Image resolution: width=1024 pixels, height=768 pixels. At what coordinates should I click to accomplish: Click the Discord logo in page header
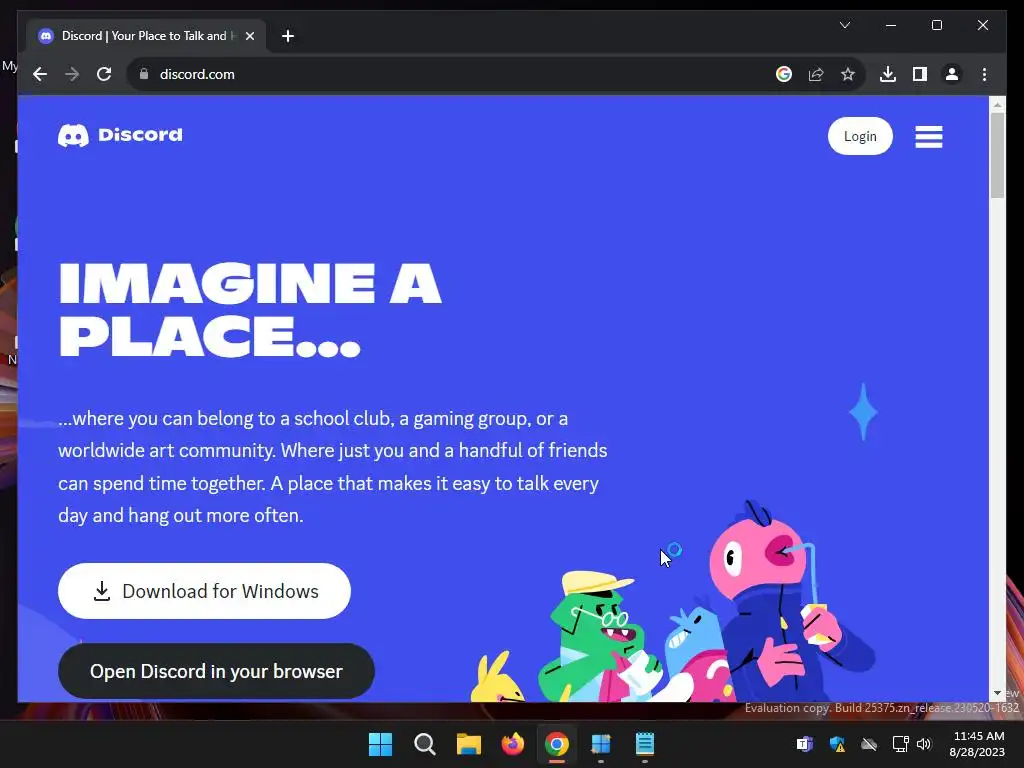(x=120, y=135)
